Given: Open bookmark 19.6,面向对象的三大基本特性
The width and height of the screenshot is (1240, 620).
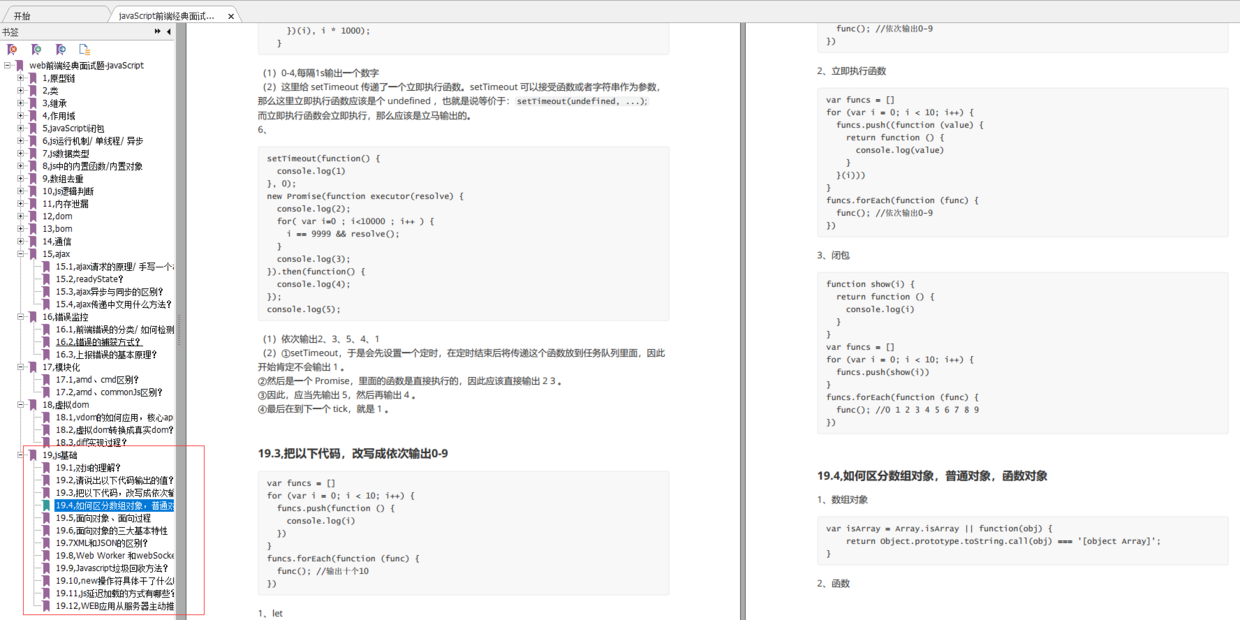Looking at the screenshot, I should point(112,530).
